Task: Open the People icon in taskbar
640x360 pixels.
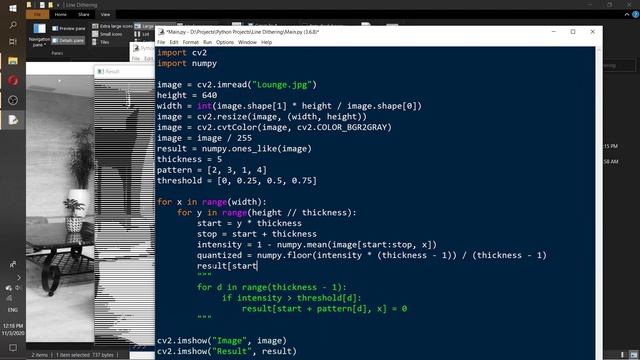Action: click(13, 264)
